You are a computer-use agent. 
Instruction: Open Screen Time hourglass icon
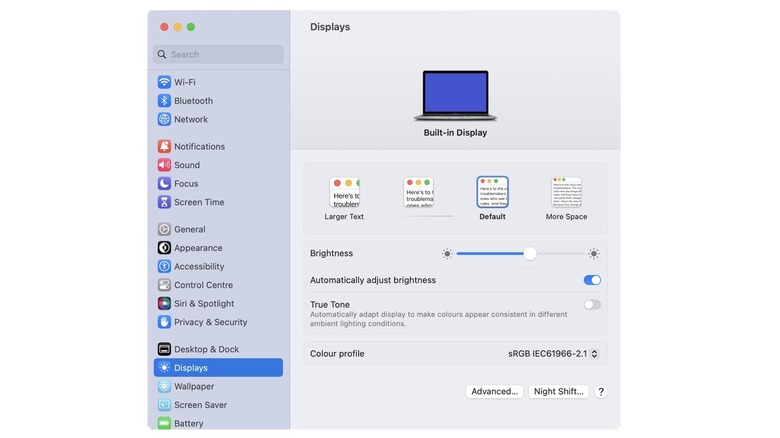click(x=164, y=202)
